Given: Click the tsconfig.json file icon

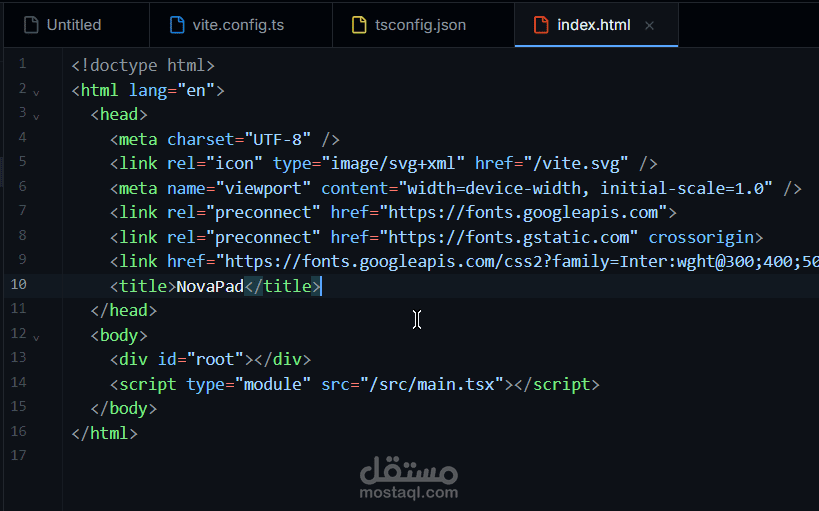Looking at the screenshot, I should click(359, 25).
